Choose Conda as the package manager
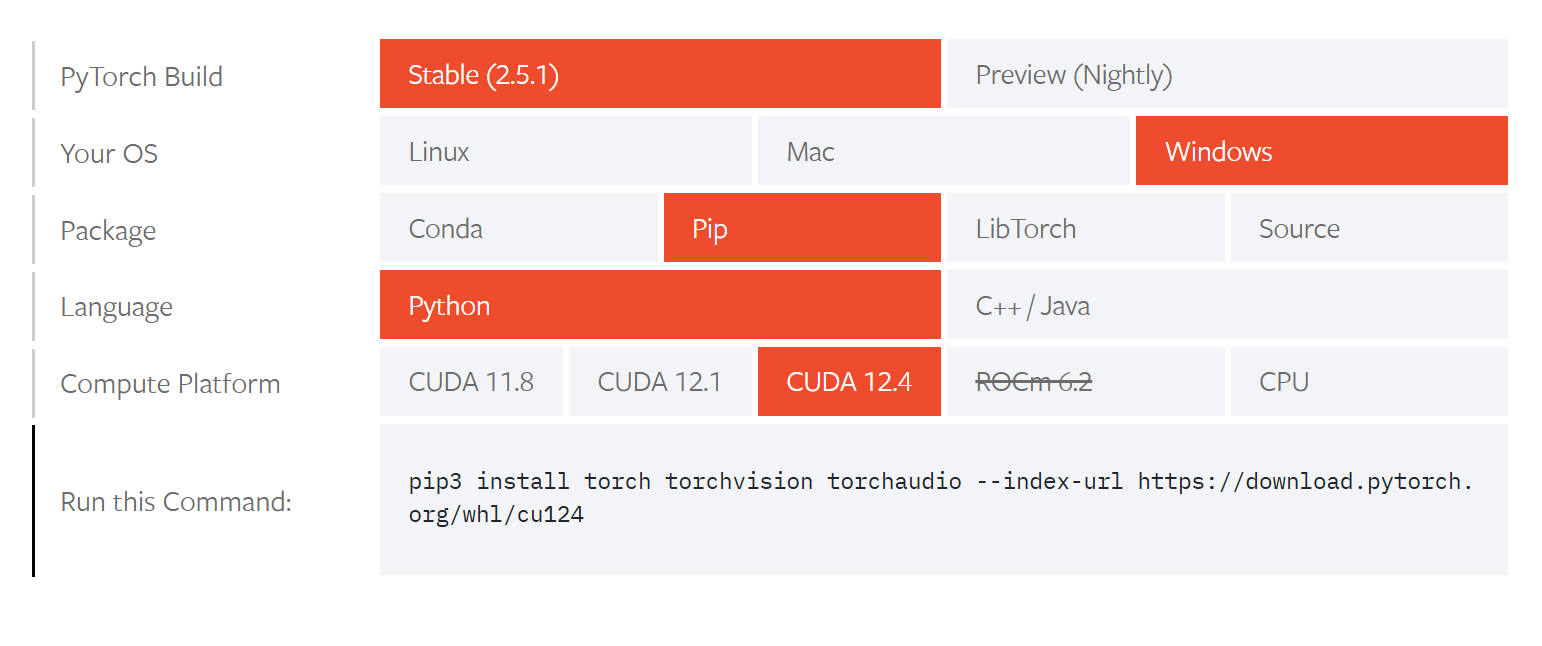 [518, 228]
